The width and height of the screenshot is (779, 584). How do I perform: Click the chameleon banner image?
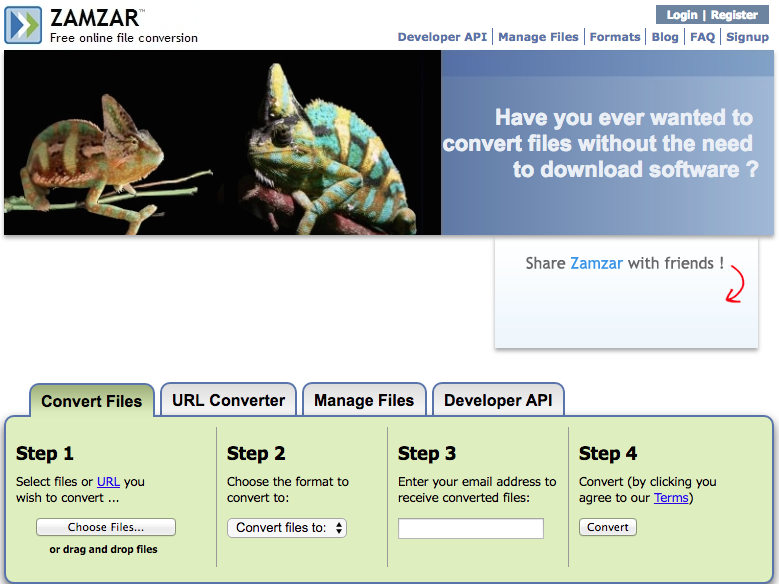pyautogui.click(x=223, y=143)
